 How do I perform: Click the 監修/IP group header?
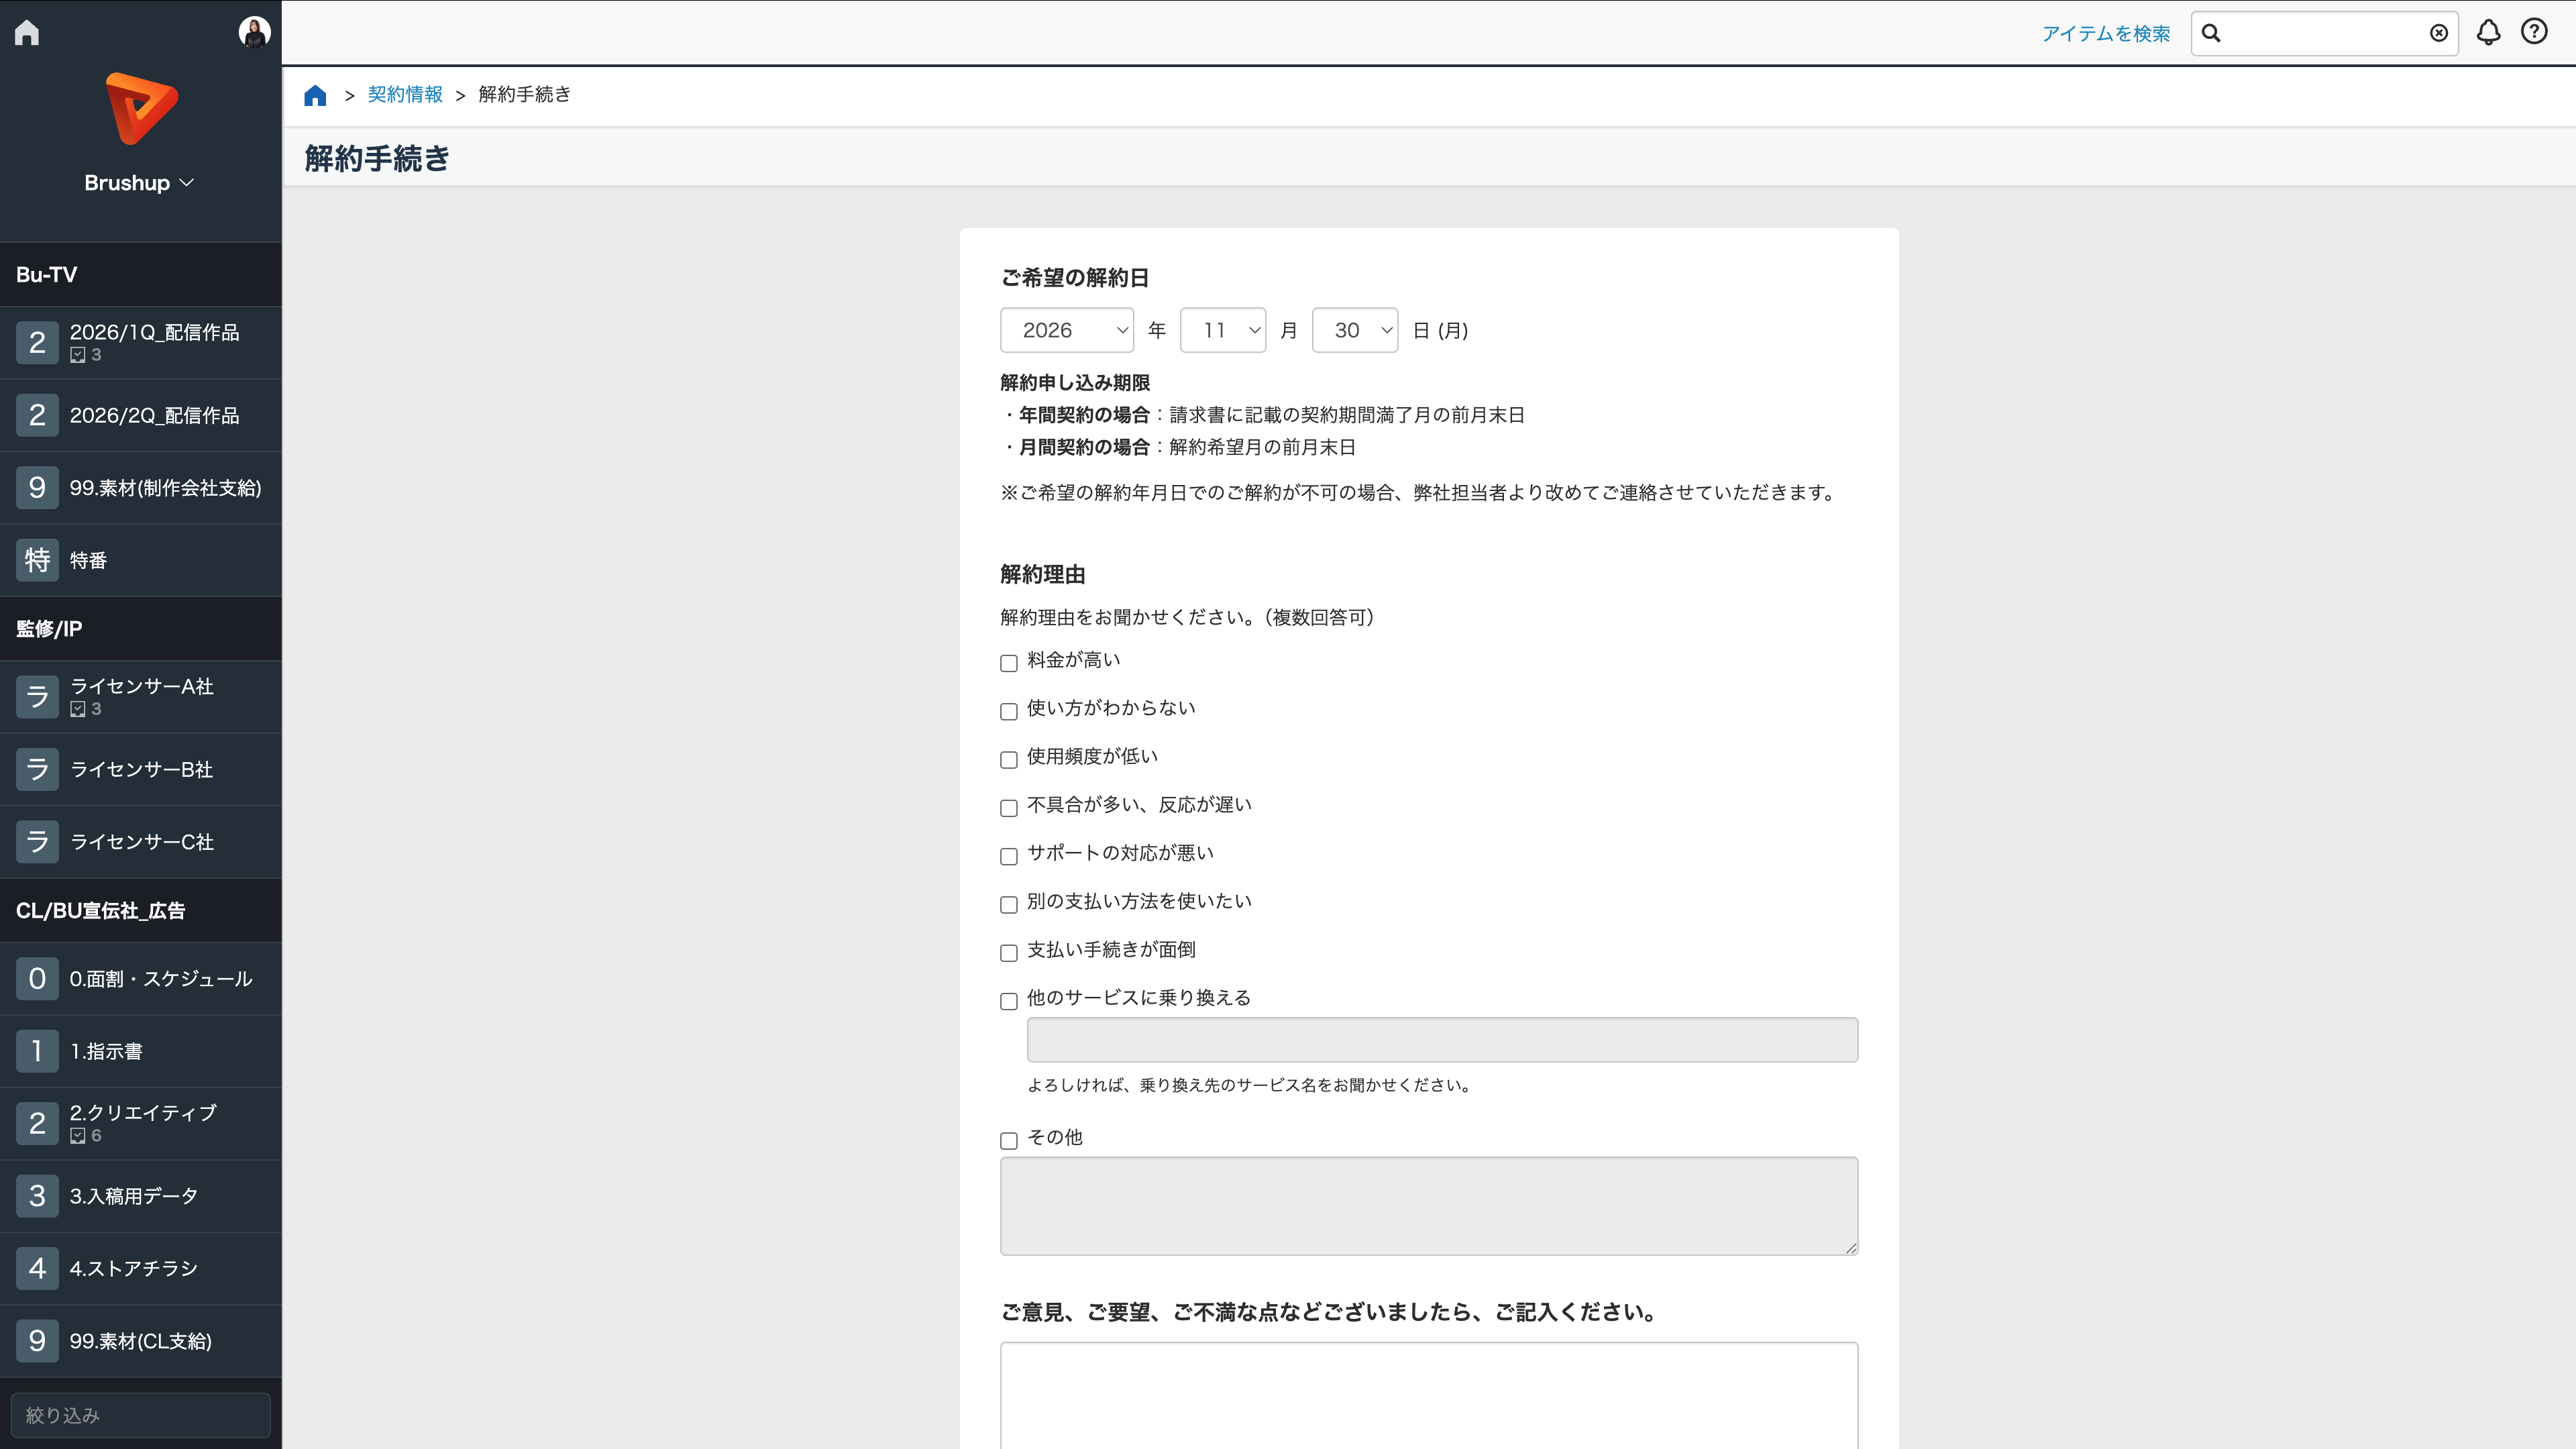141,628
